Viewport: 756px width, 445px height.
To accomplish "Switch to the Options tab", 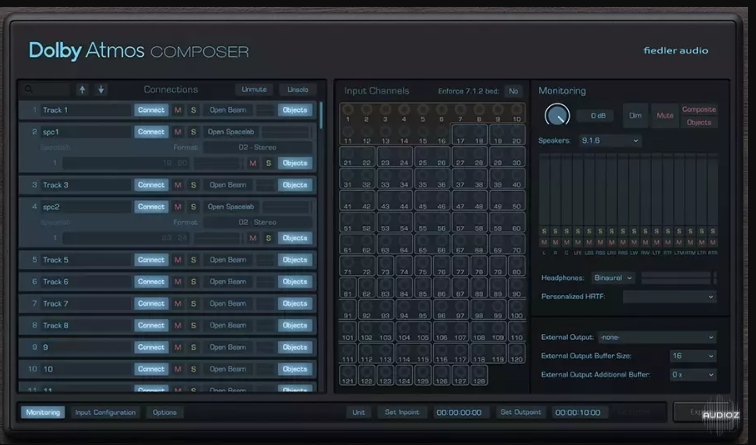I will pos(164,412).
